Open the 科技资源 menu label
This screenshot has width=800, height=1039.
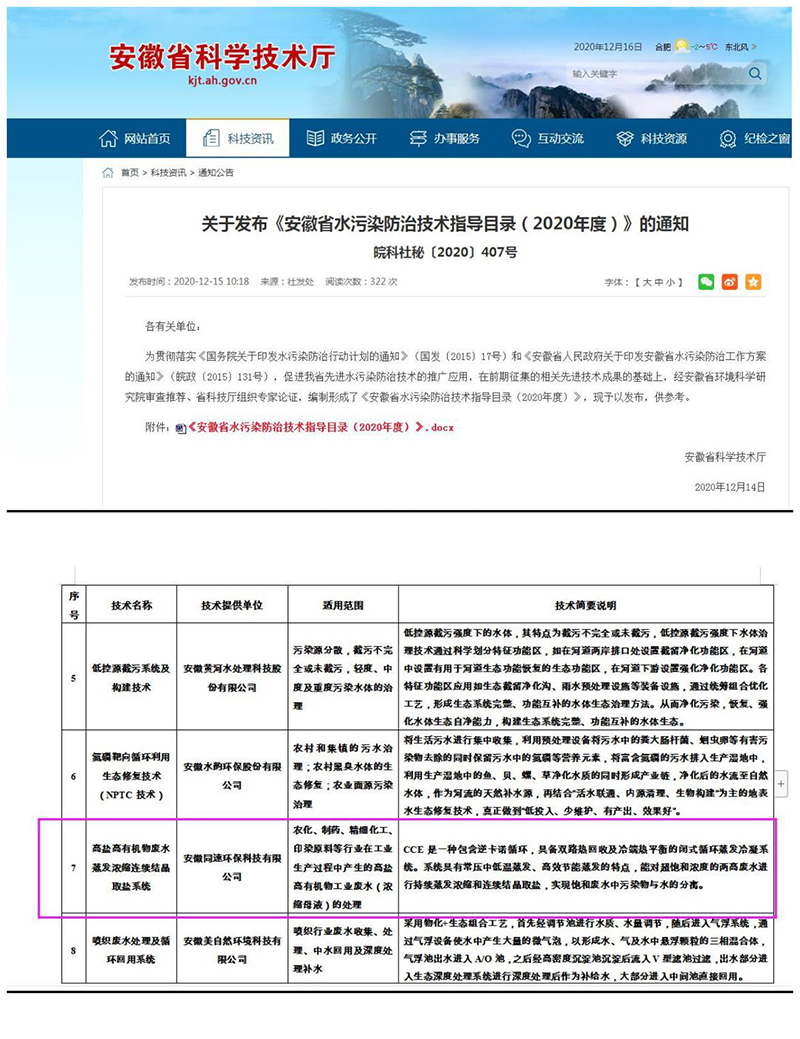click(x=663, y=138)
